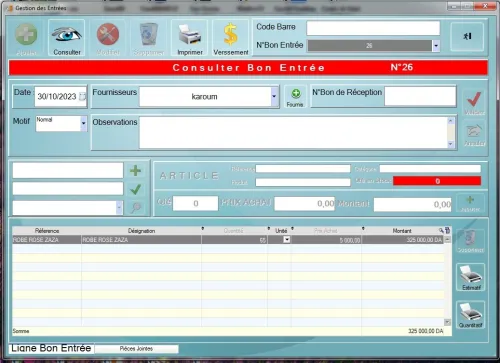Screen dimensions: 500x363
Task: Open Consulter eye icon
Action: coord(66,34)
